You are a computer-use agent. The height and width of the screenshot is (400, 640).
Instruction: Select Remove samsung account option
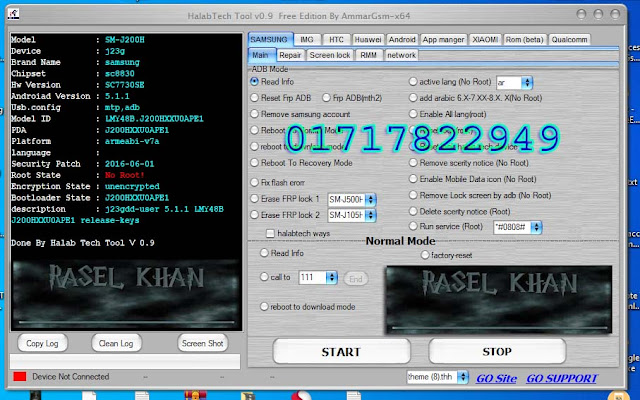(254, 114)
